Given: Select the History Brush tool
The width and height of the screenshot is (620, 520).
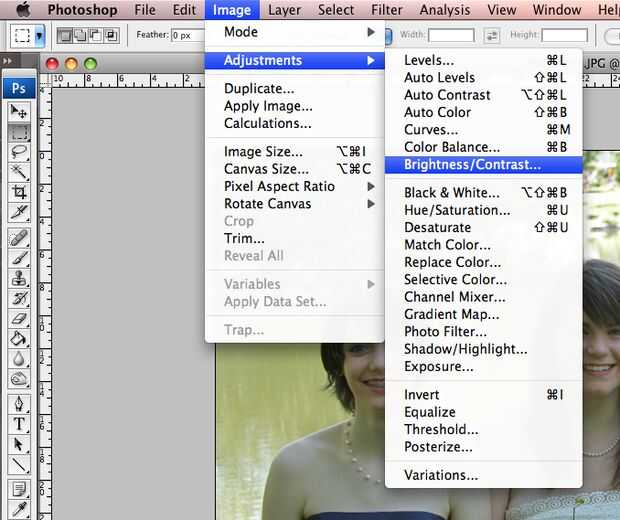Looking at the screenshot, I should (19, 298).
